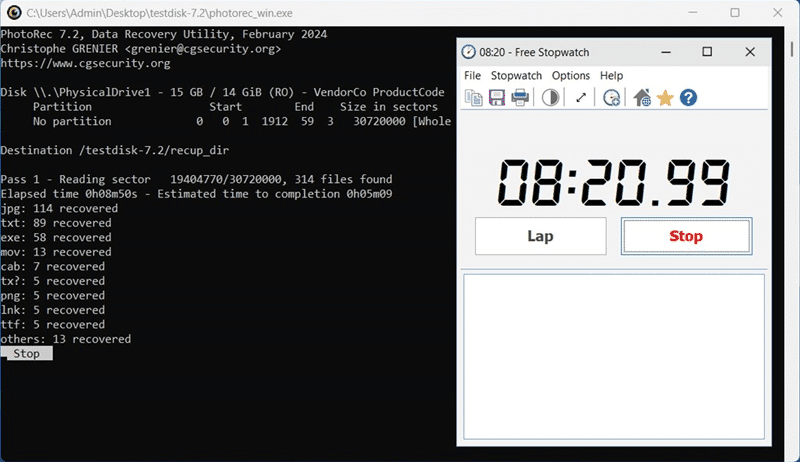This screenshot has width=800, height=462.
Task: Open the home page globe icon
Action: [x=642, y=97]
